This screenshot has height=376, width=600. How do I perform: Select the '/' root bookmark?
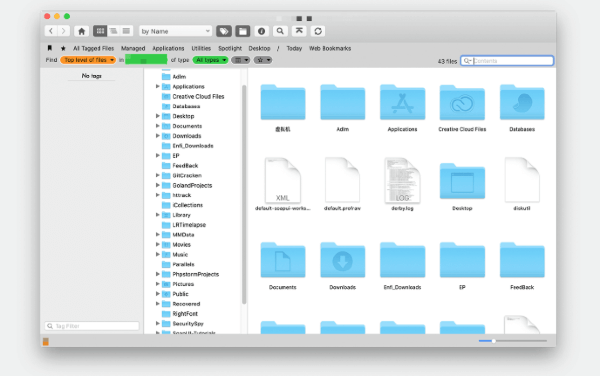(x=278, y=48)
